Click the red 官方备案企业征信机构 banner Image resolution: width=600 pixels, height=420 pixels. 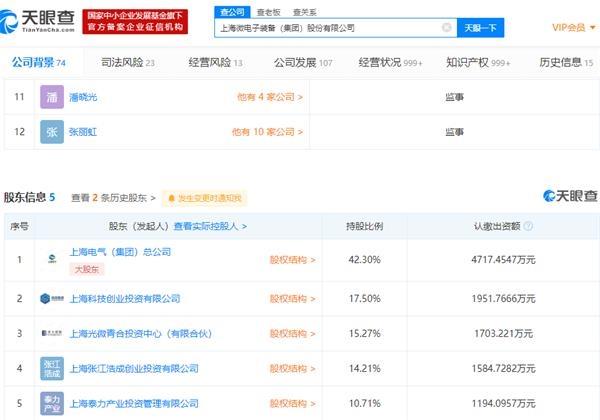click(135, 21)
